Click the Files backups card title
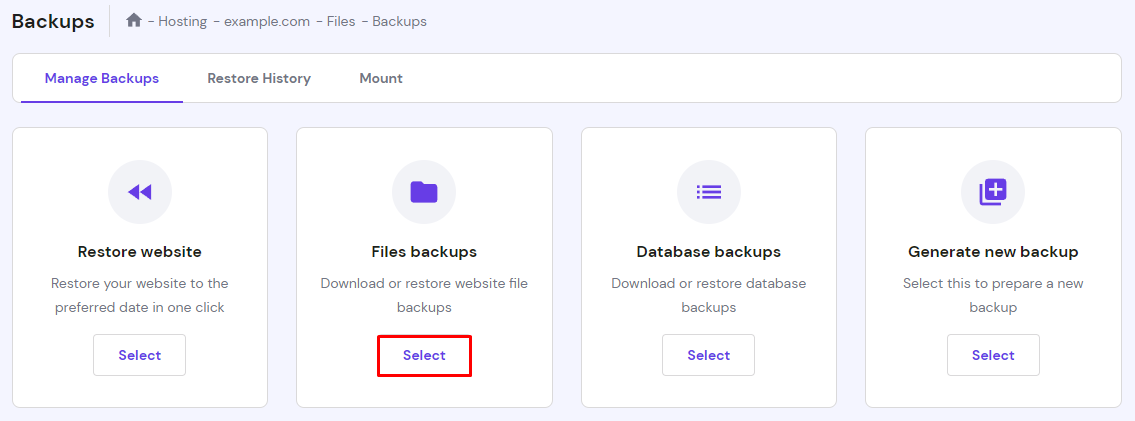 point(424,252)
